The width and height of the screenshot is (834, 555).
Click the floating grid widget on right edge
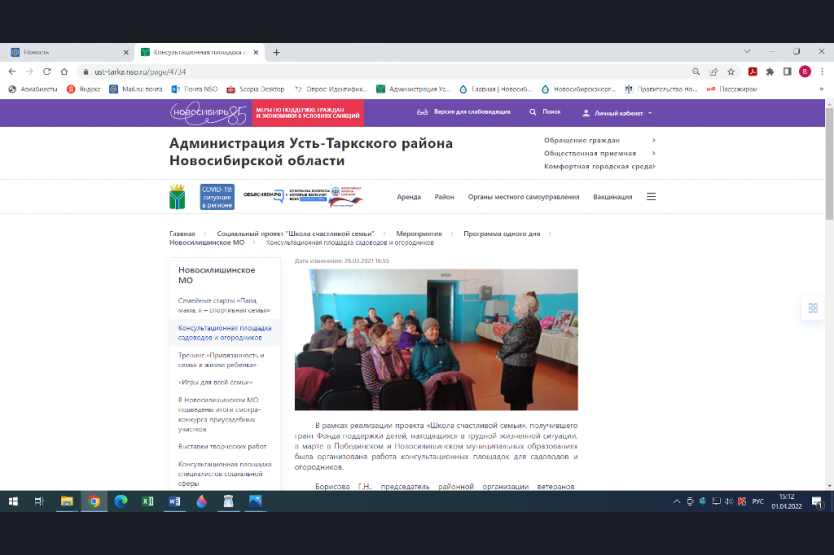pyautogui.click(x=813, y=308)
